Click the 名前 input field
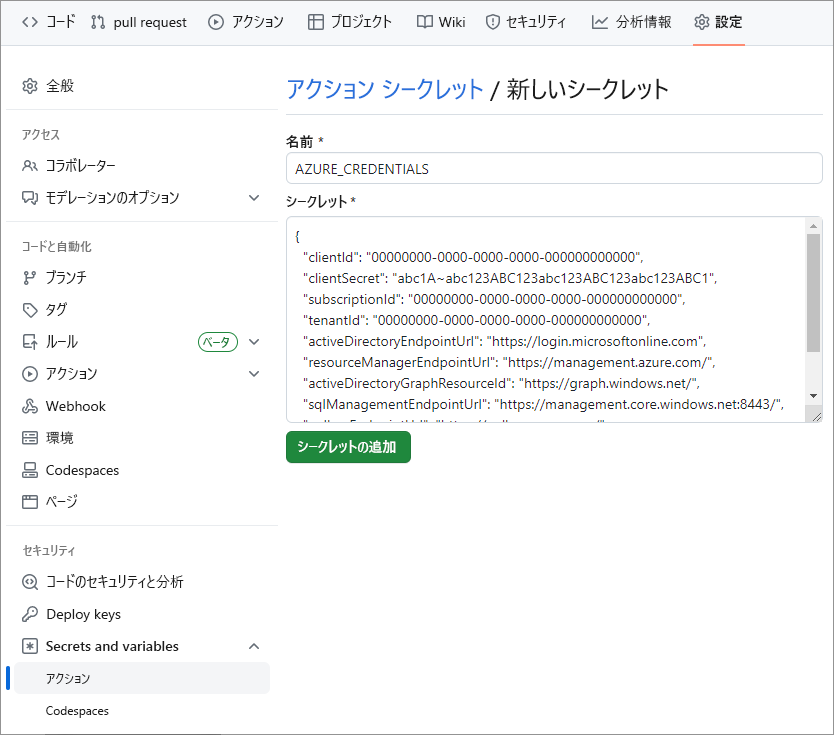Image resolution: width=834 pixels, height=735 pixels. tap(554, 169)
